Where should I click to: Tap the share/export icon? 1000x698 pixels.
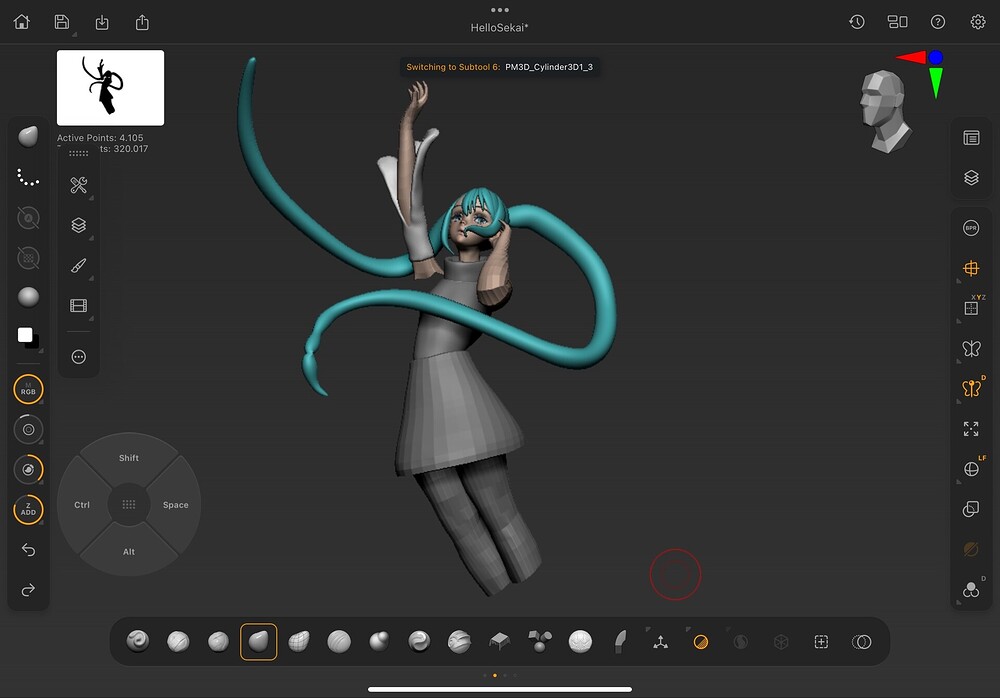[142, 23]
